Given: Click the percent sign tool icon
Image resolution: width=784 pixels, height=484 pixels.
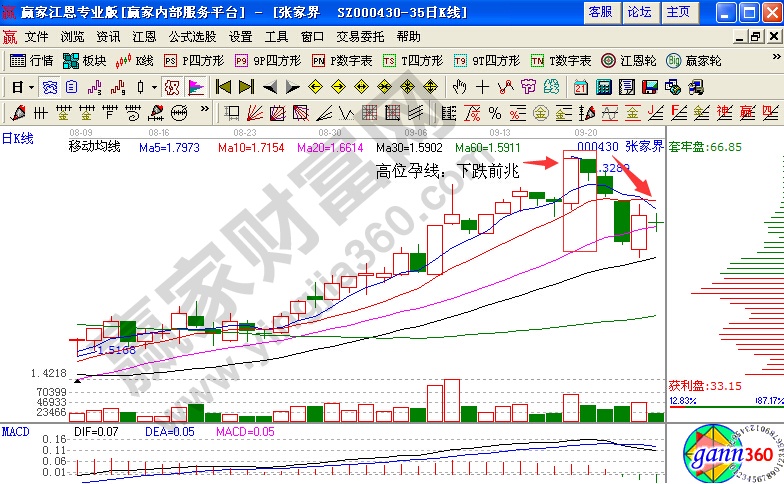Looking at the screenshot, I should click(494, 114).
